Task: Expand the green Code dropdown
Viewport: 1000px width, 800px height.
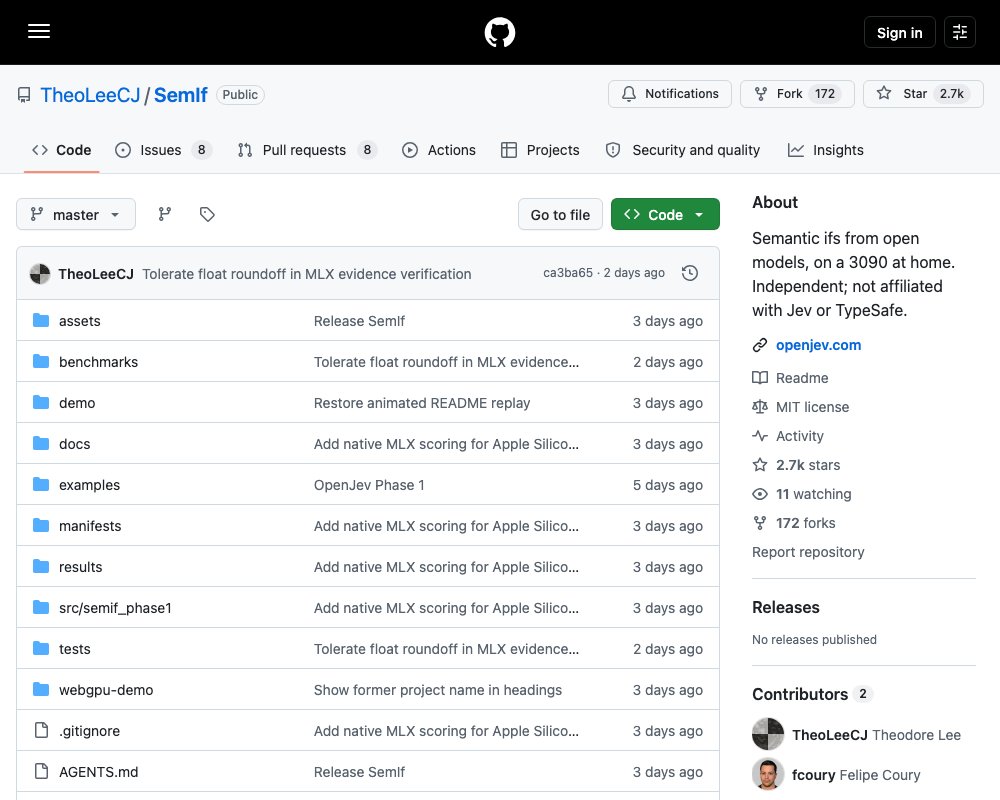Action: [x=665, y=214]
